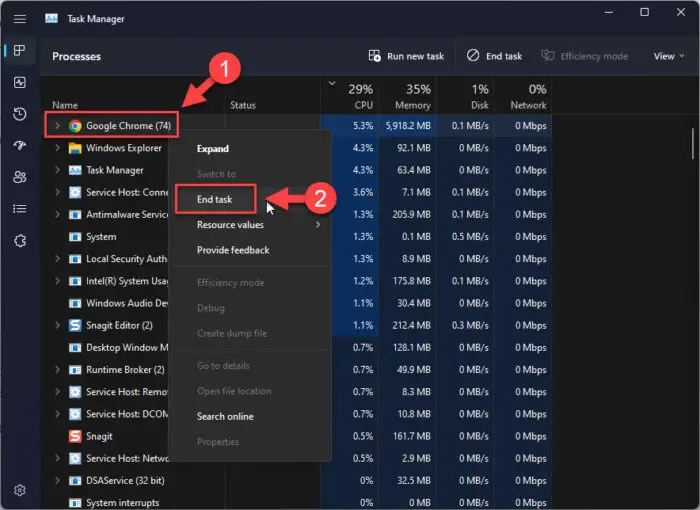700x510 pixels.
Task: Open the Users icon in sidebar
Action: tap(20, 177)
